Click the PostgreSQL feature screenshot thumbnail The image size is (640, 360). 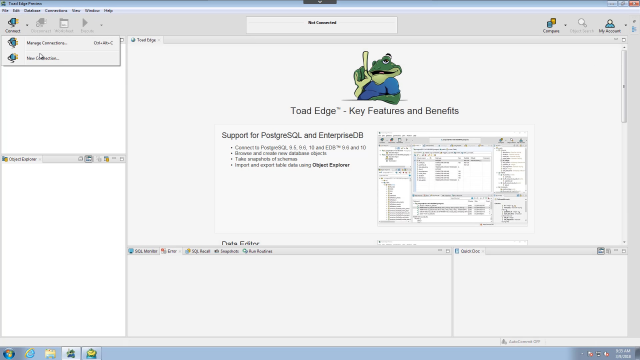point(452,179)
